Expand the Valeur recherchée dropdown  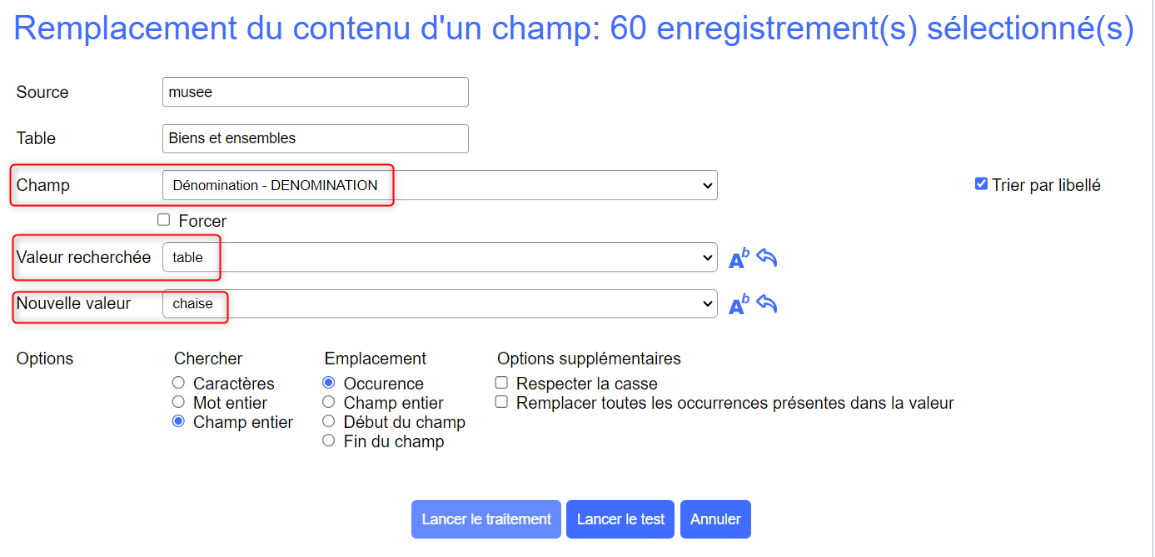click(439, 257)
